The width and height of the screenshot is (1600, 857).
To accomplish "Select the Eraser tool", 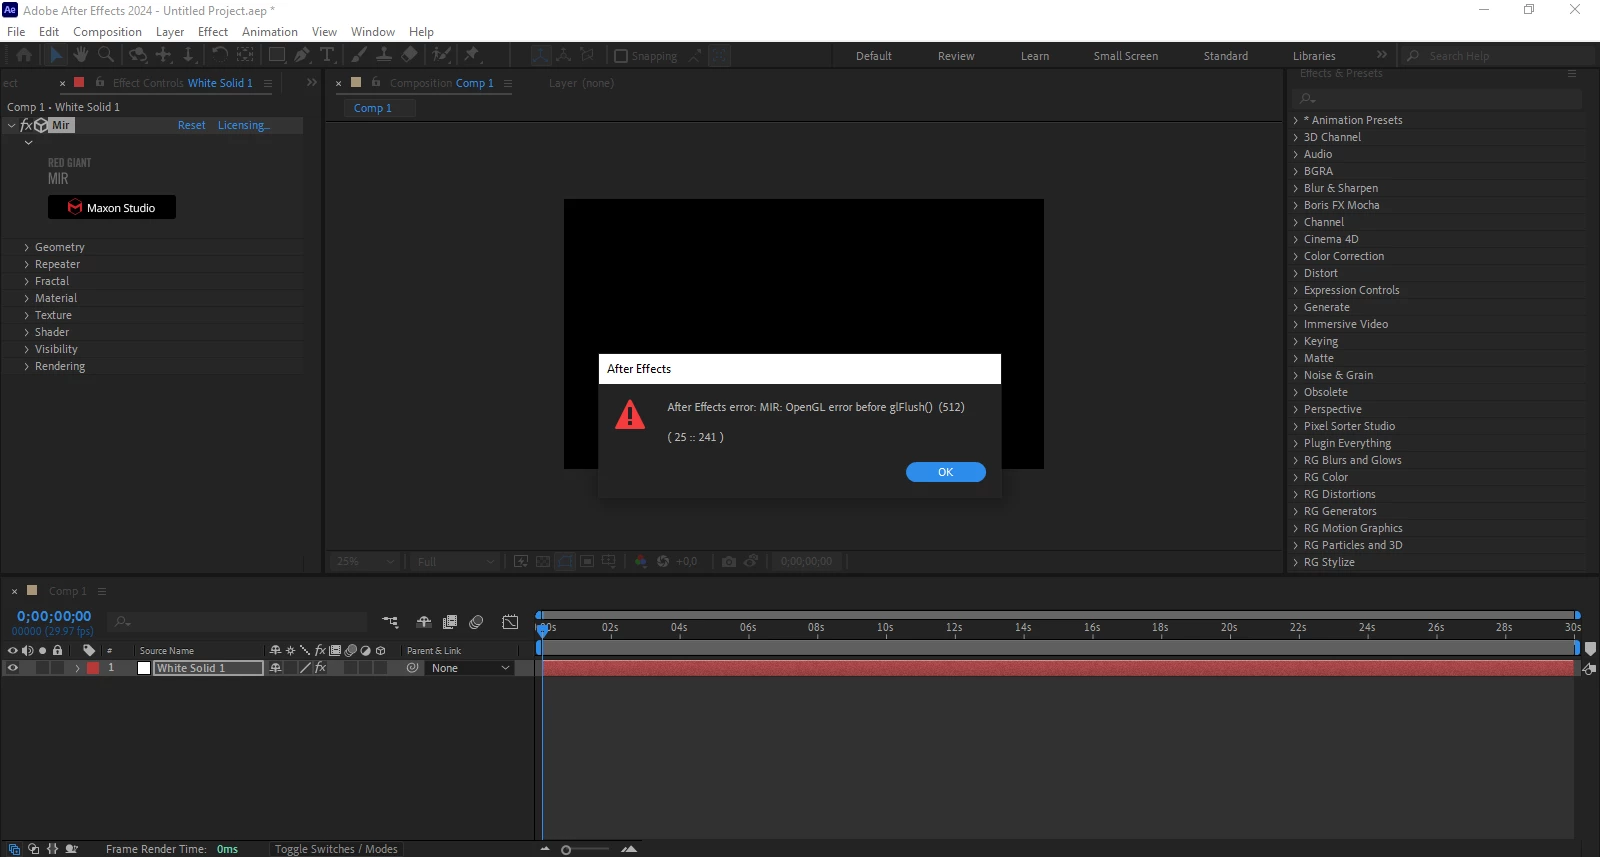I will (410, 55).
